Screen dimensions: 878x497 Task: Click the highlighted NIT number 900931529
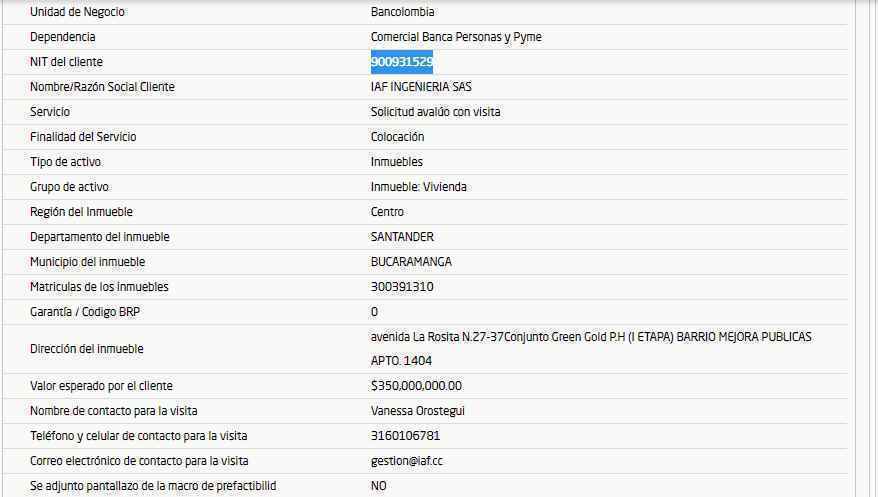pyautogui.click(x=401, y=62)
